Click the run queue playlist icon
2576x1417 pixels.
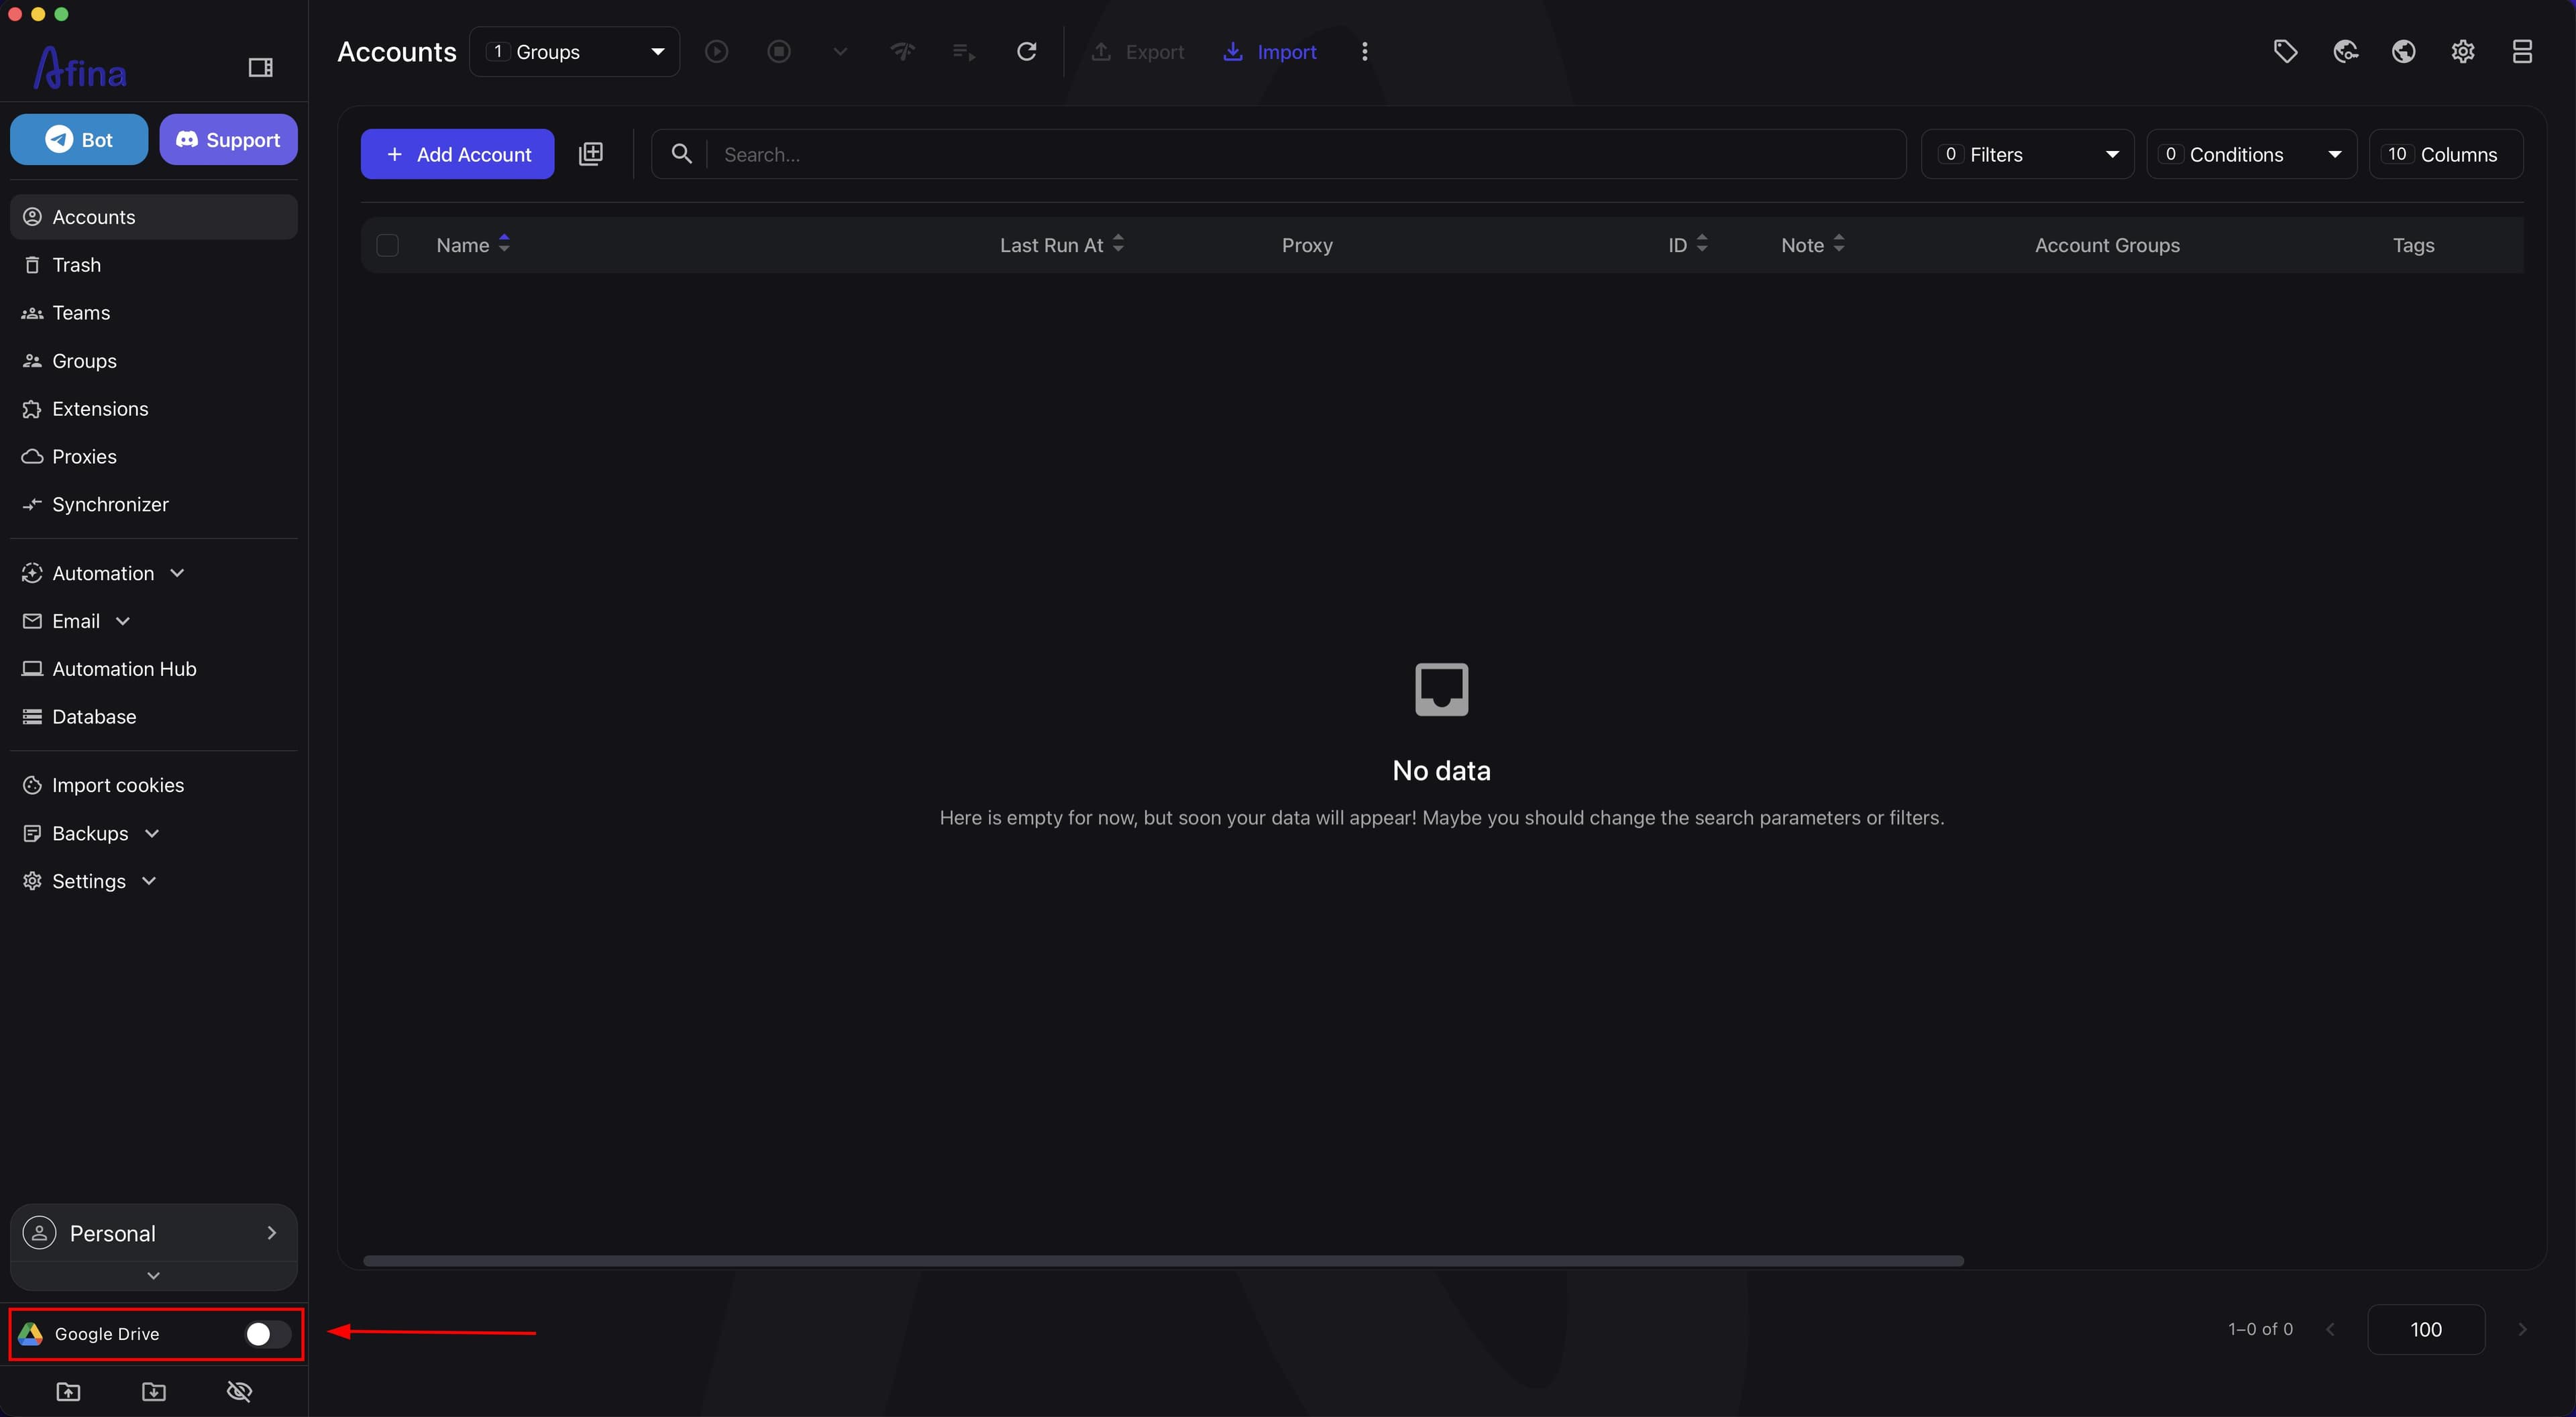pos(964,52)
